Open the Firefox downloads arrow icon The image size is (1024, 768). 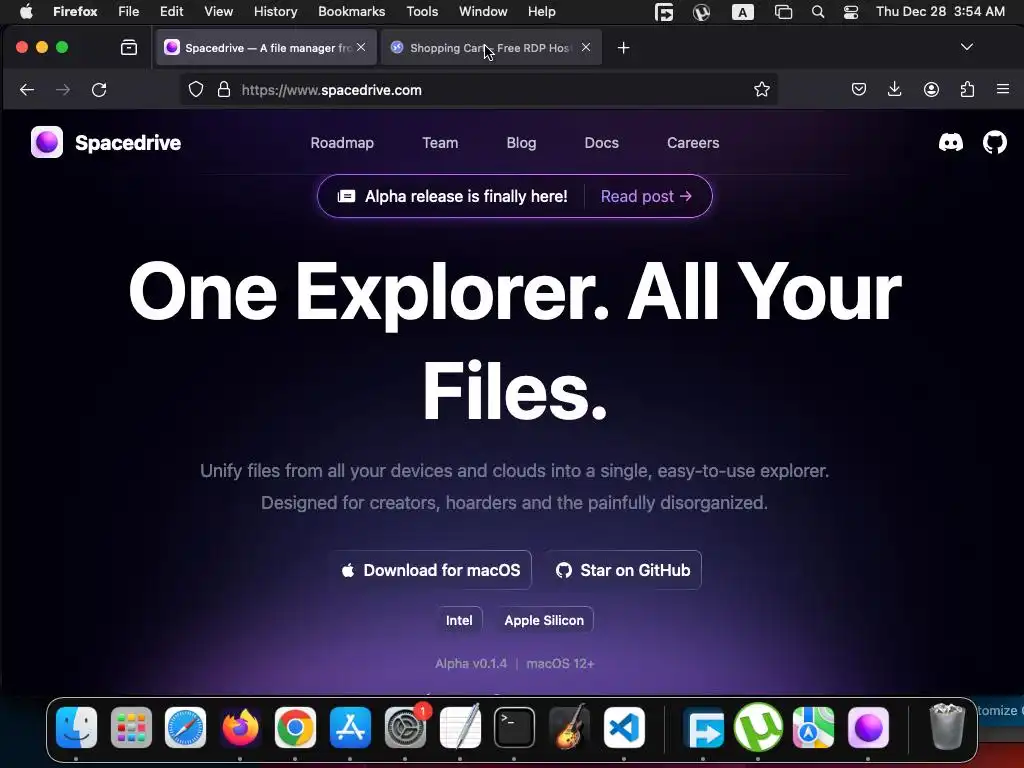tap(895, 89)
